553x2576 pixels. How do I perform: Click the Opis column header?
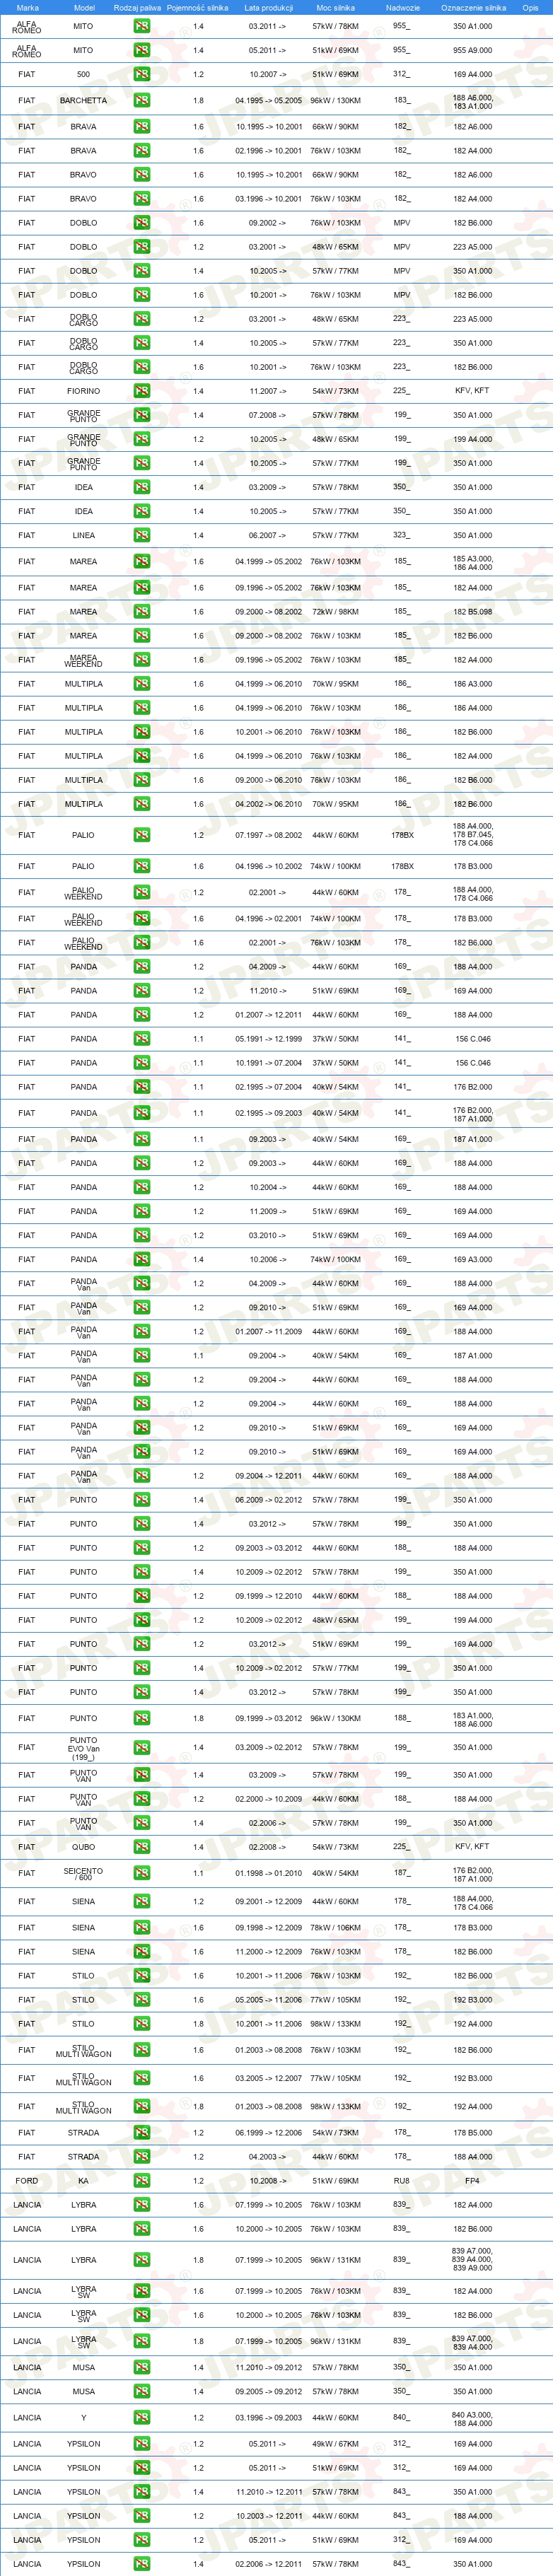(x=530, y=7)
